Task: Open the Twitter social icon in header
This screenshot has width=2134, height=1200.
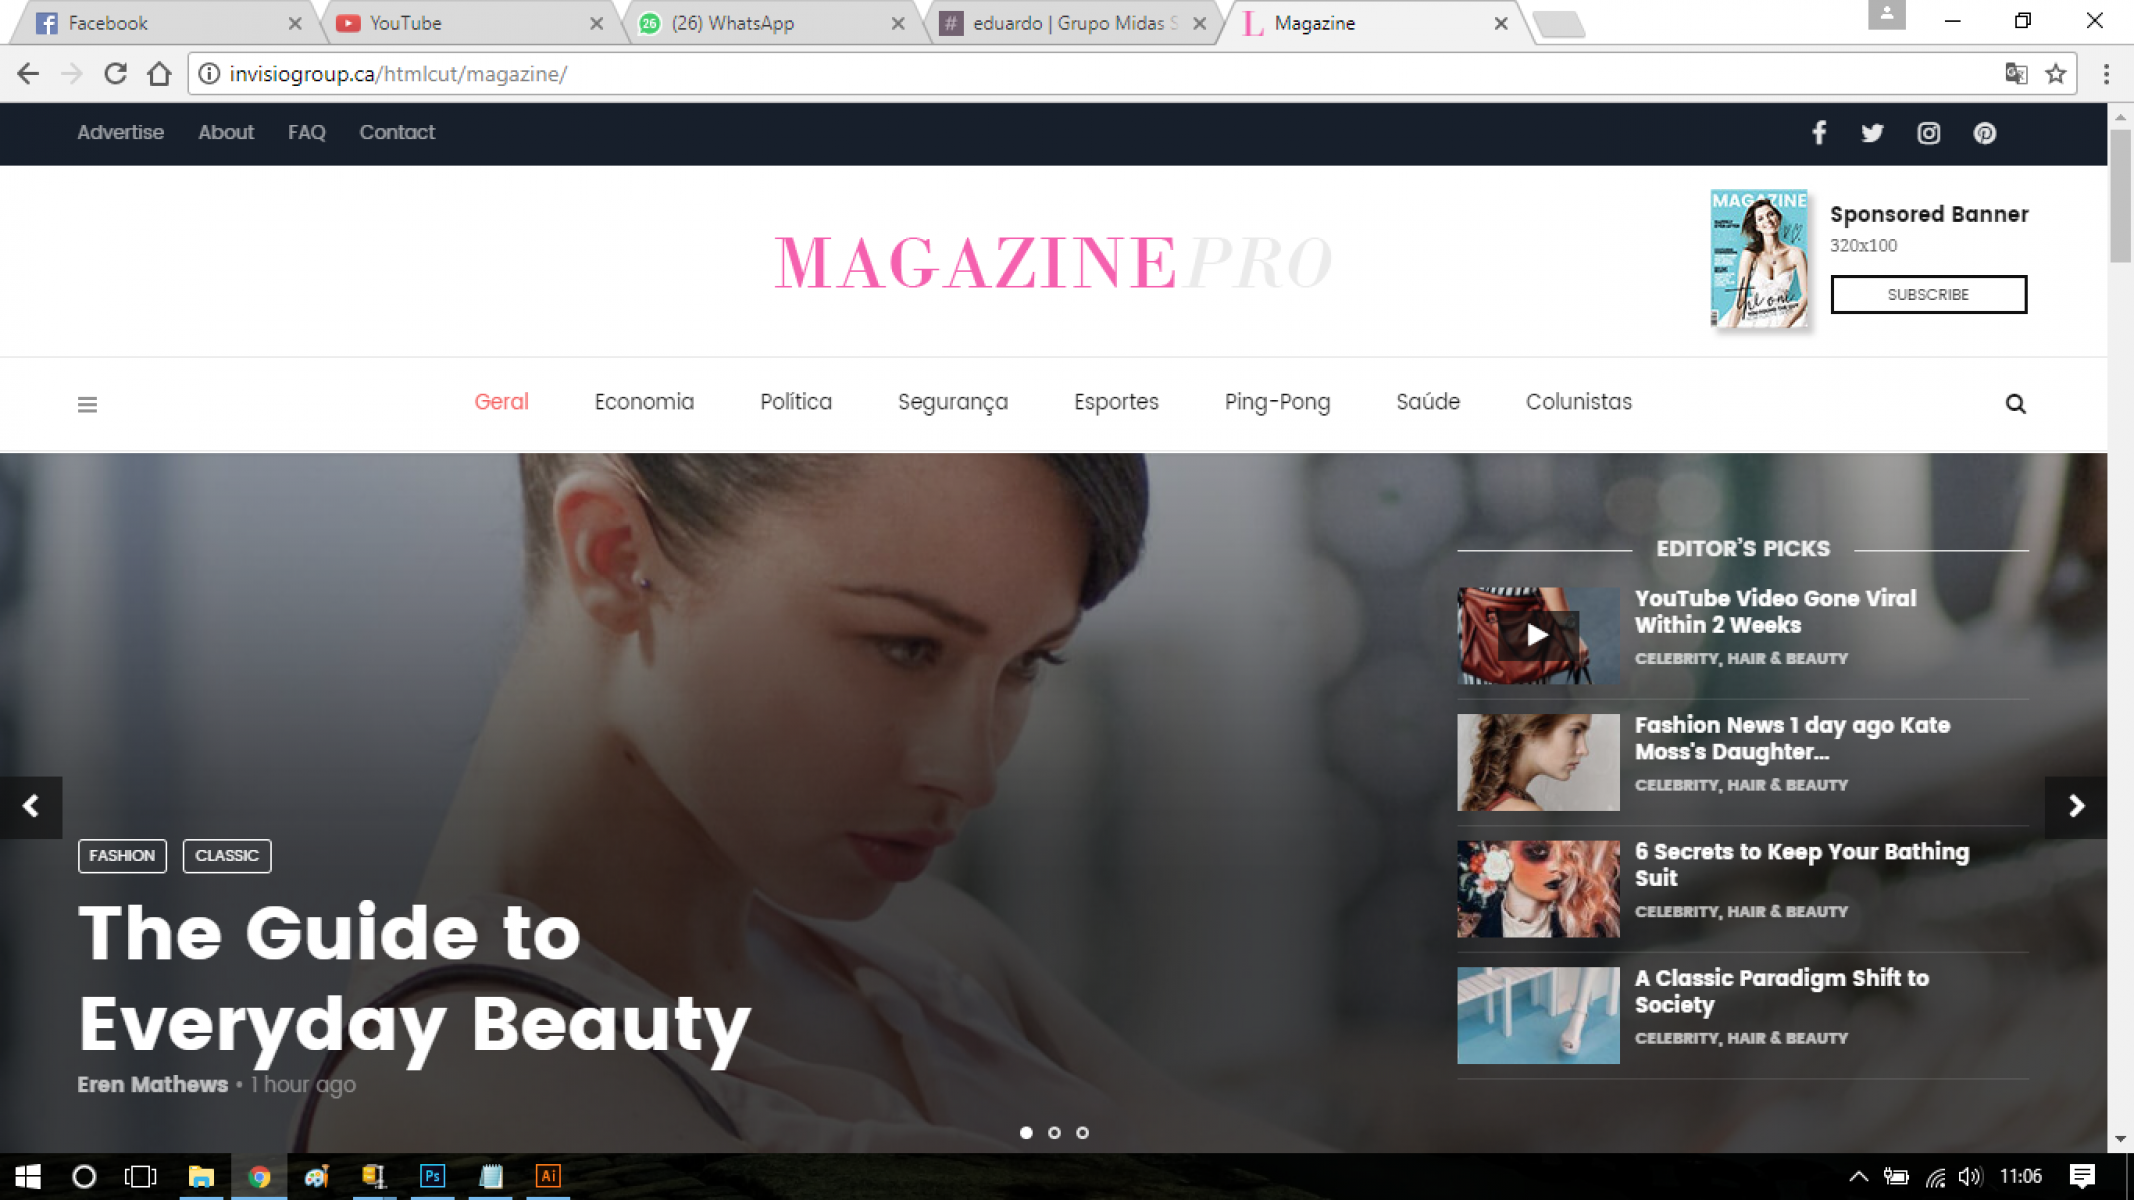Action: click(x=1872, y=133)
